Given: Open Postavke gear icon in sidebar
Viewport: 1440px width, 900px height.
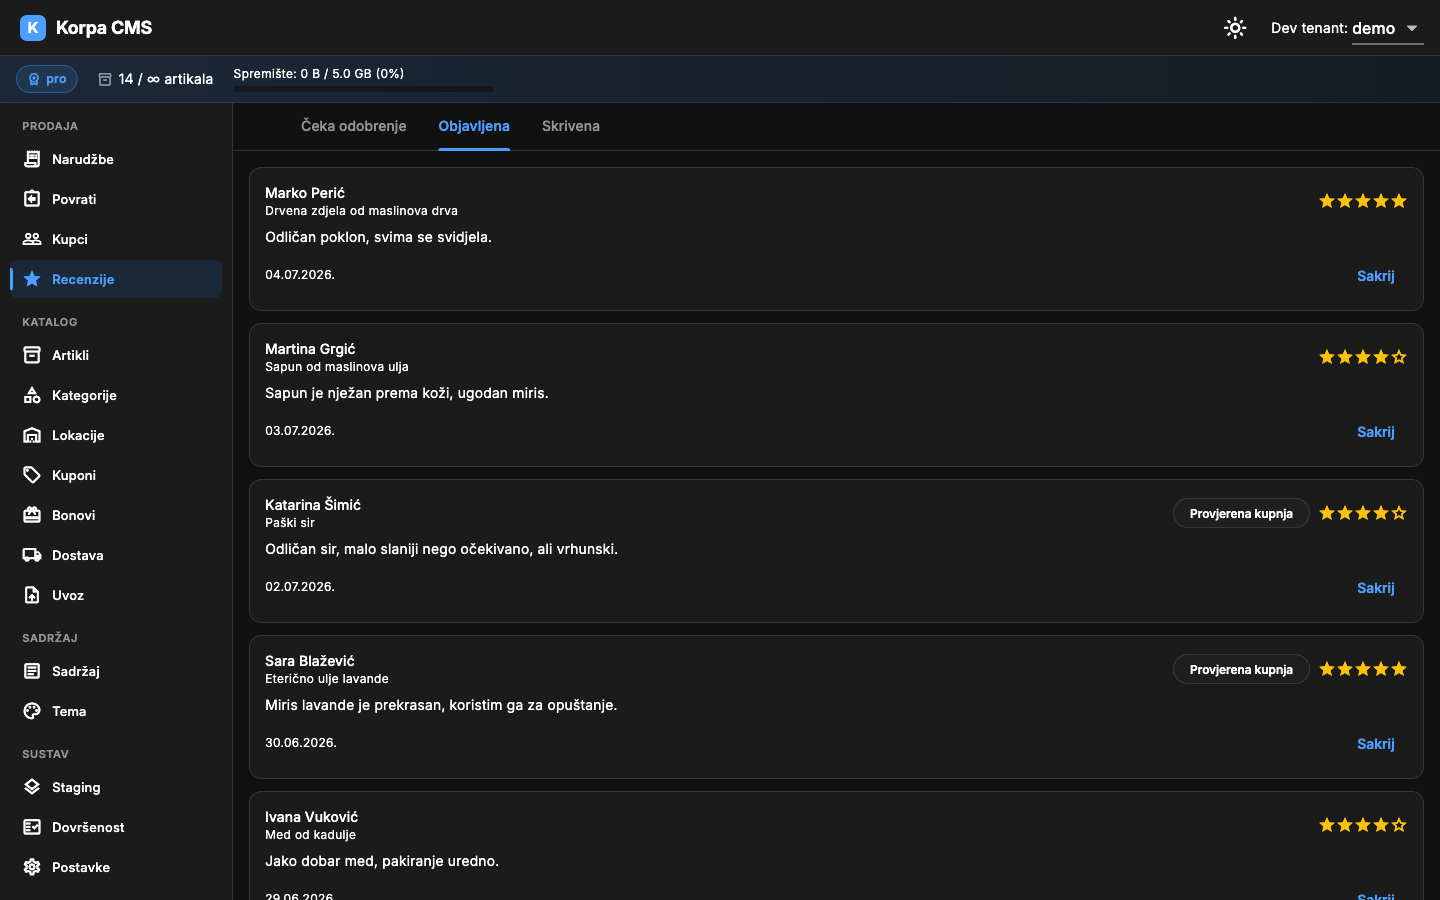Looking at the screenshot, I should [x=32, y=867].
